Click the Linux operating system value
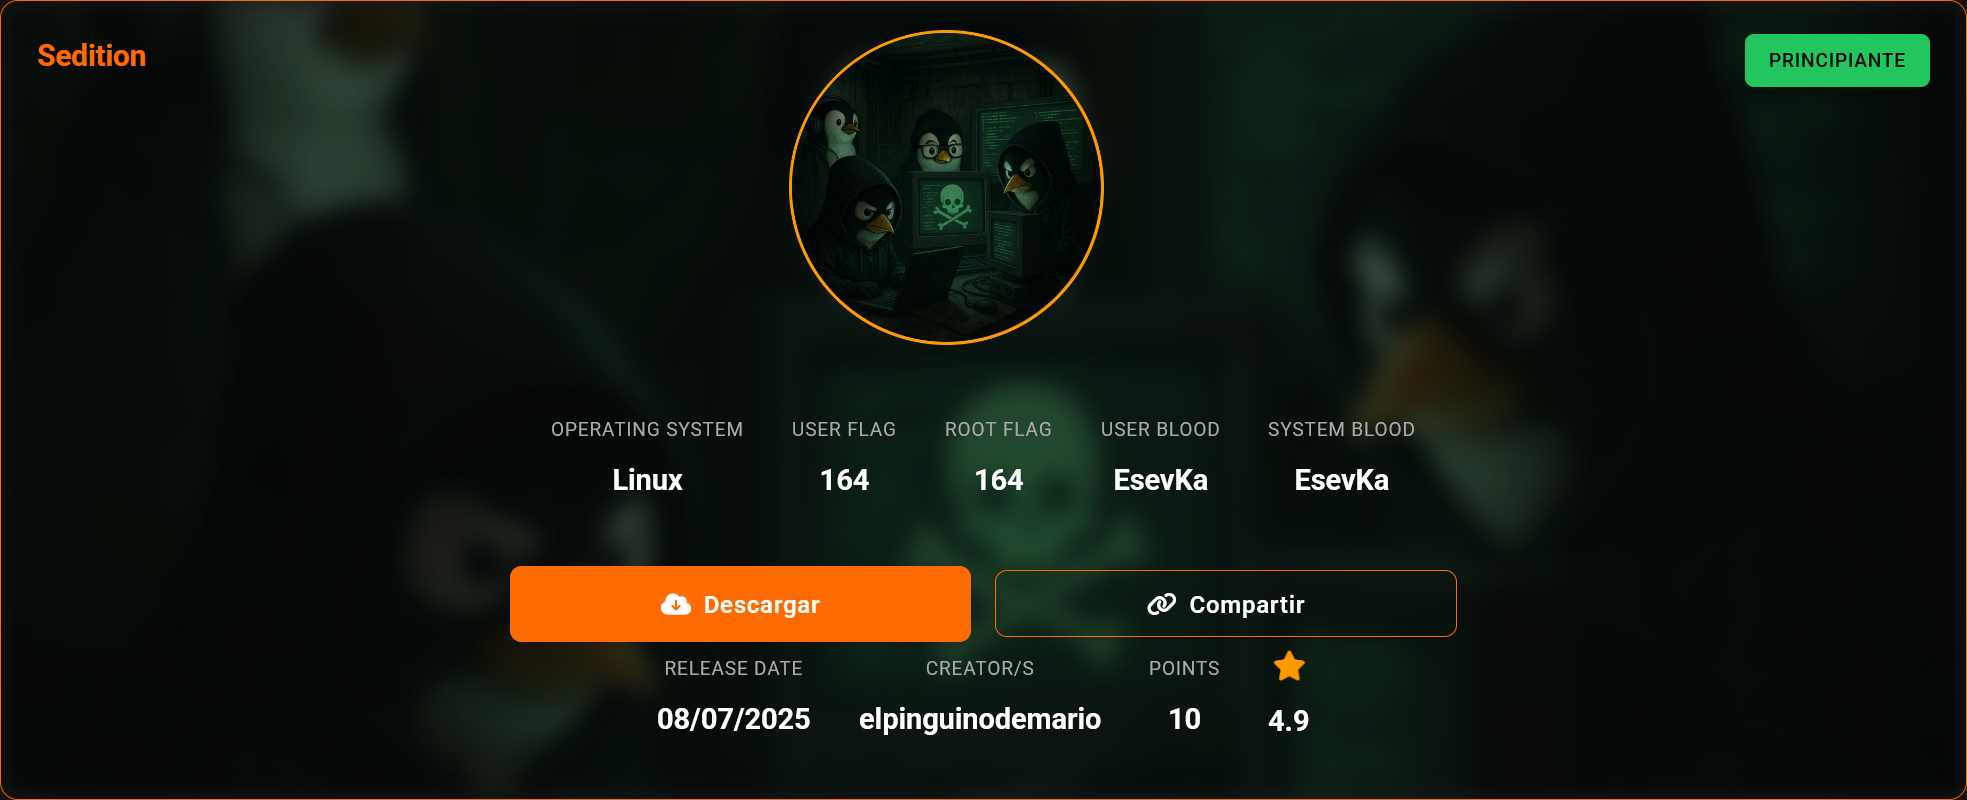This screenshot has height=800, width=1967. tap(647, 480)
